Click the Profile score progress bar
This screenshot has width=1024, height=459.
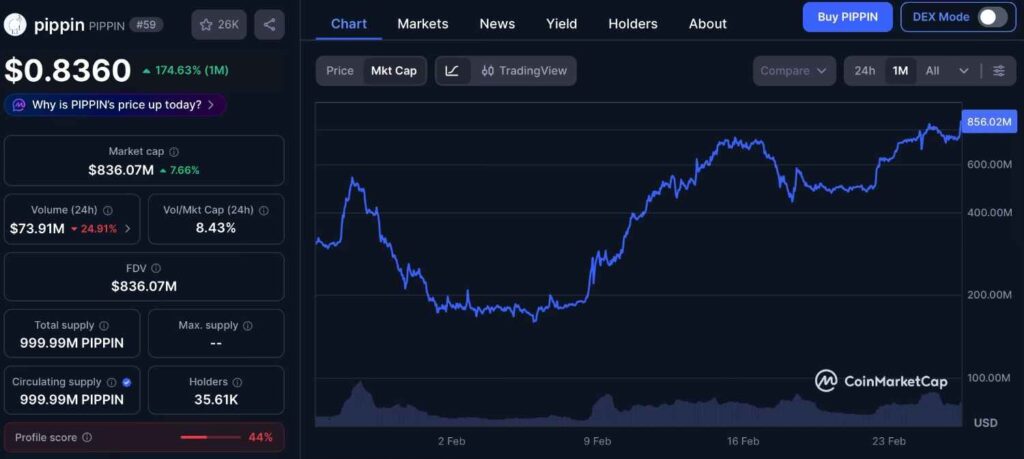point(207,437)
